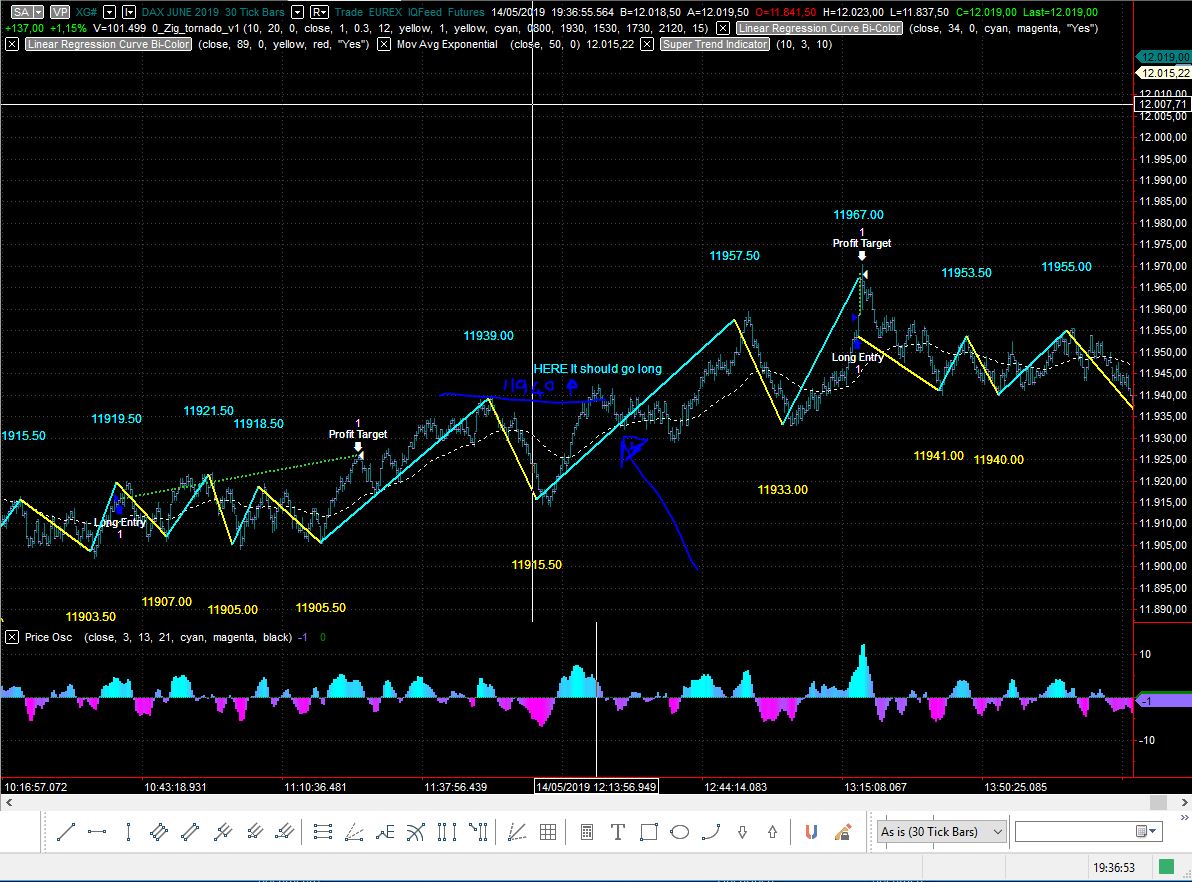The height and width of the screenshot is (882, 1192).
Task: Click the Price Osc indicator label
Action: [48, 637]
